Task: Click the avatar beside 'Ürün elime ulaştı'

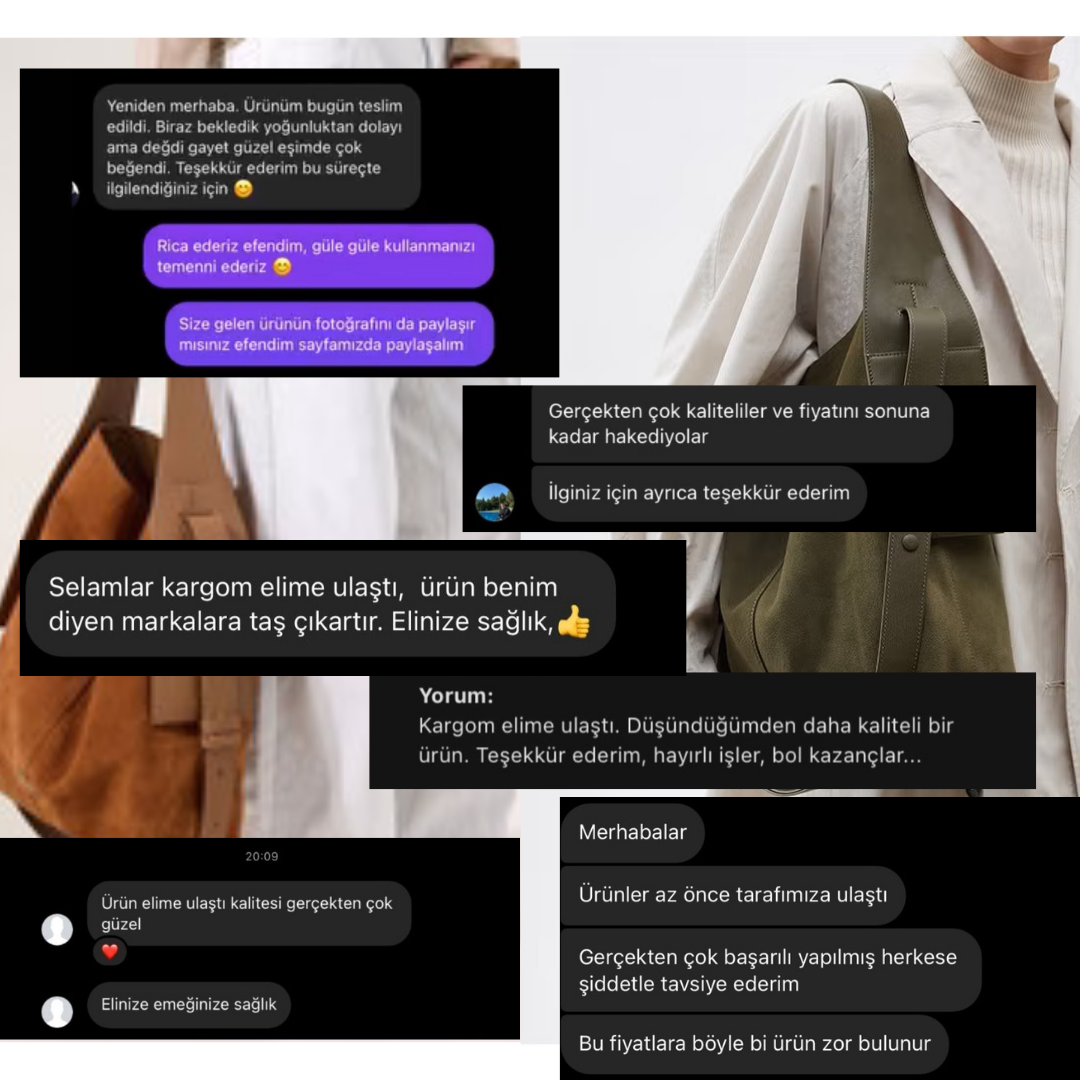Action: click(57, 929)
